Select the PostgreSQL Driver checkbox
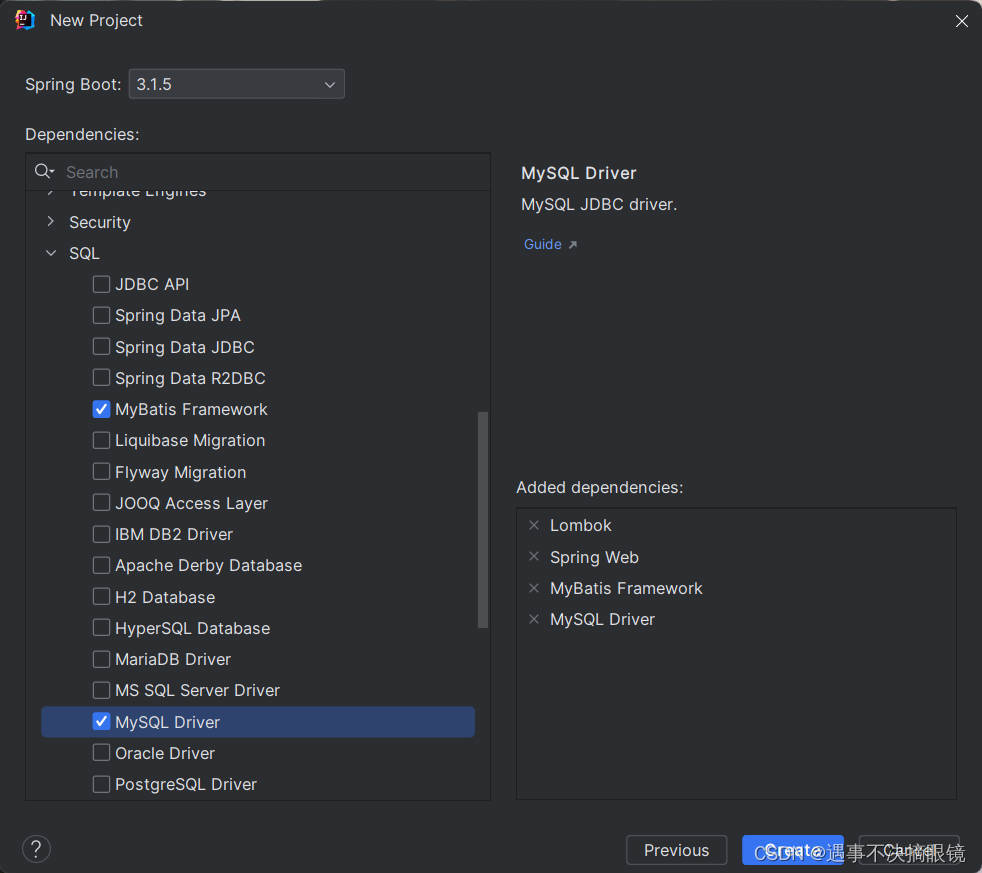The height and width of the screenshot is (873, 982). [101, 784]
